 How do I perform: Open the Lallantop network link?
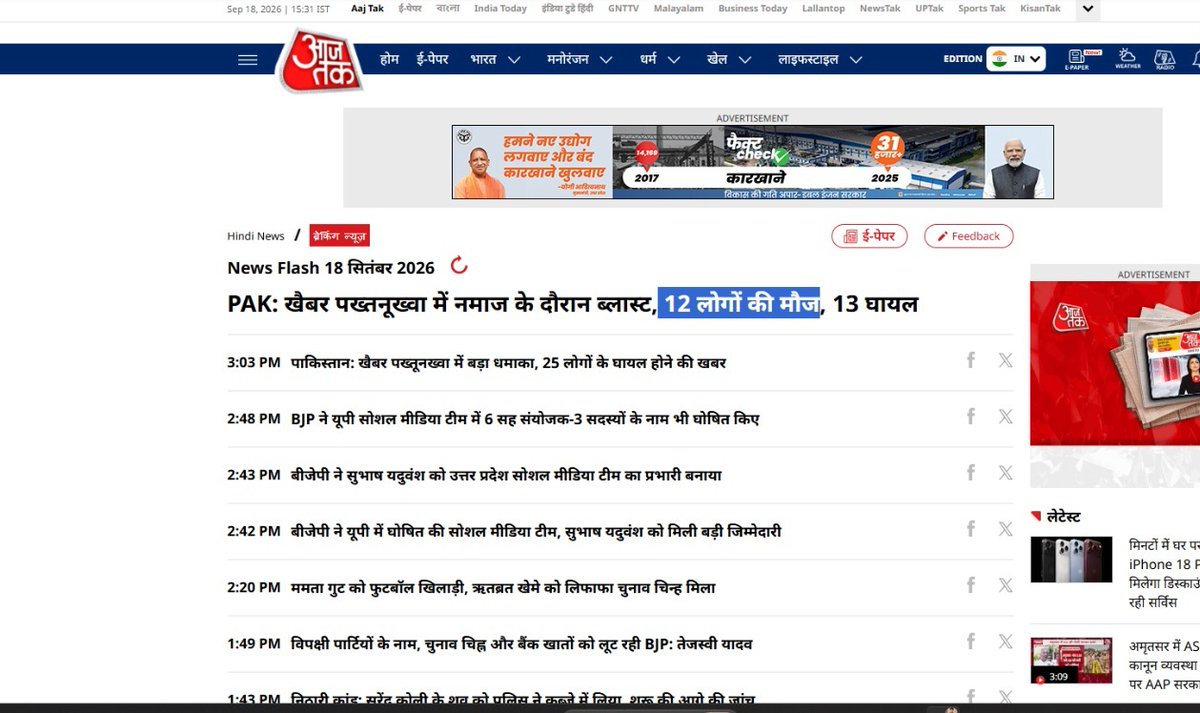coord(823,9)
